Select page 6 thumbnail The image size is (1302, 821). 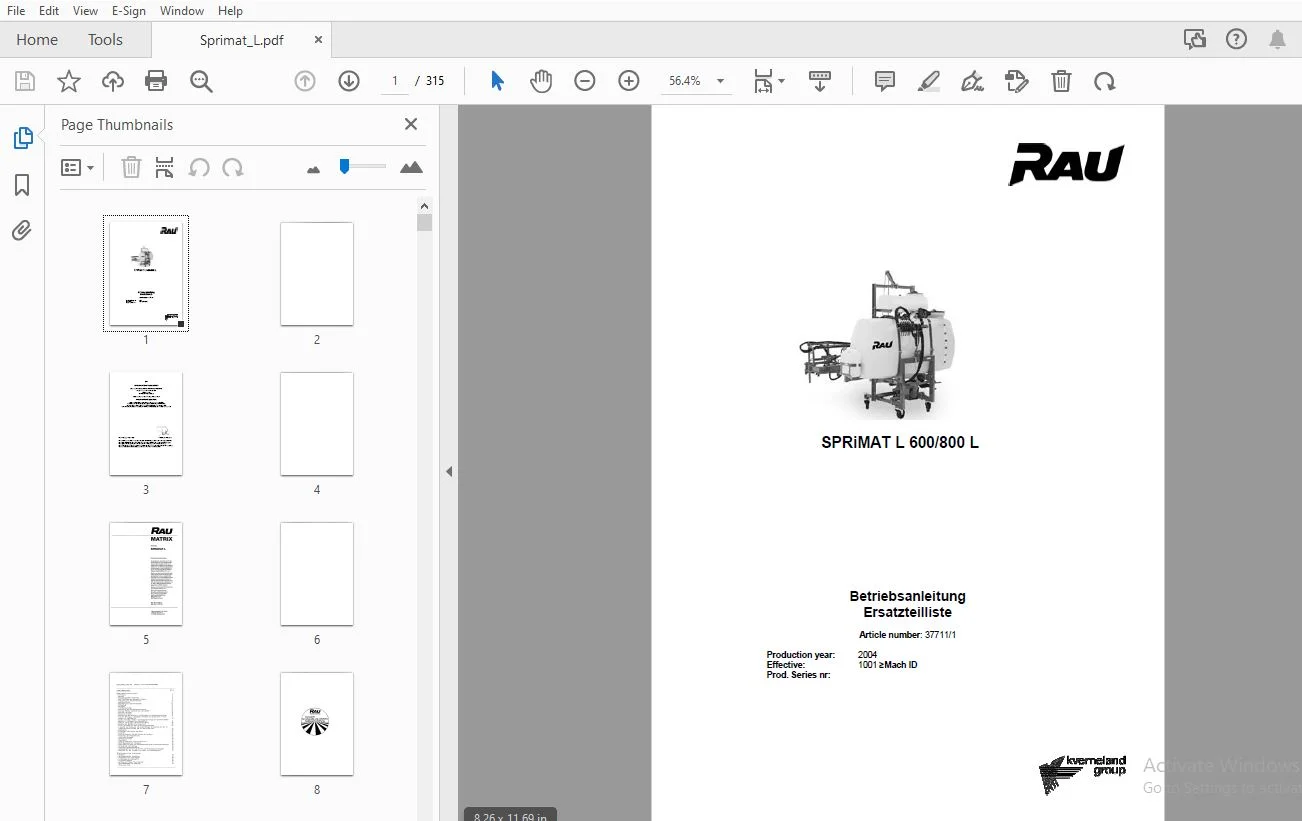[317, 574]
